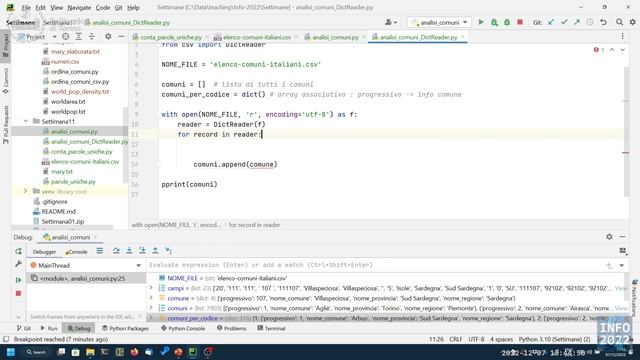Open the Terminal tool window
The image size is (640, 360).
point(271,328)
